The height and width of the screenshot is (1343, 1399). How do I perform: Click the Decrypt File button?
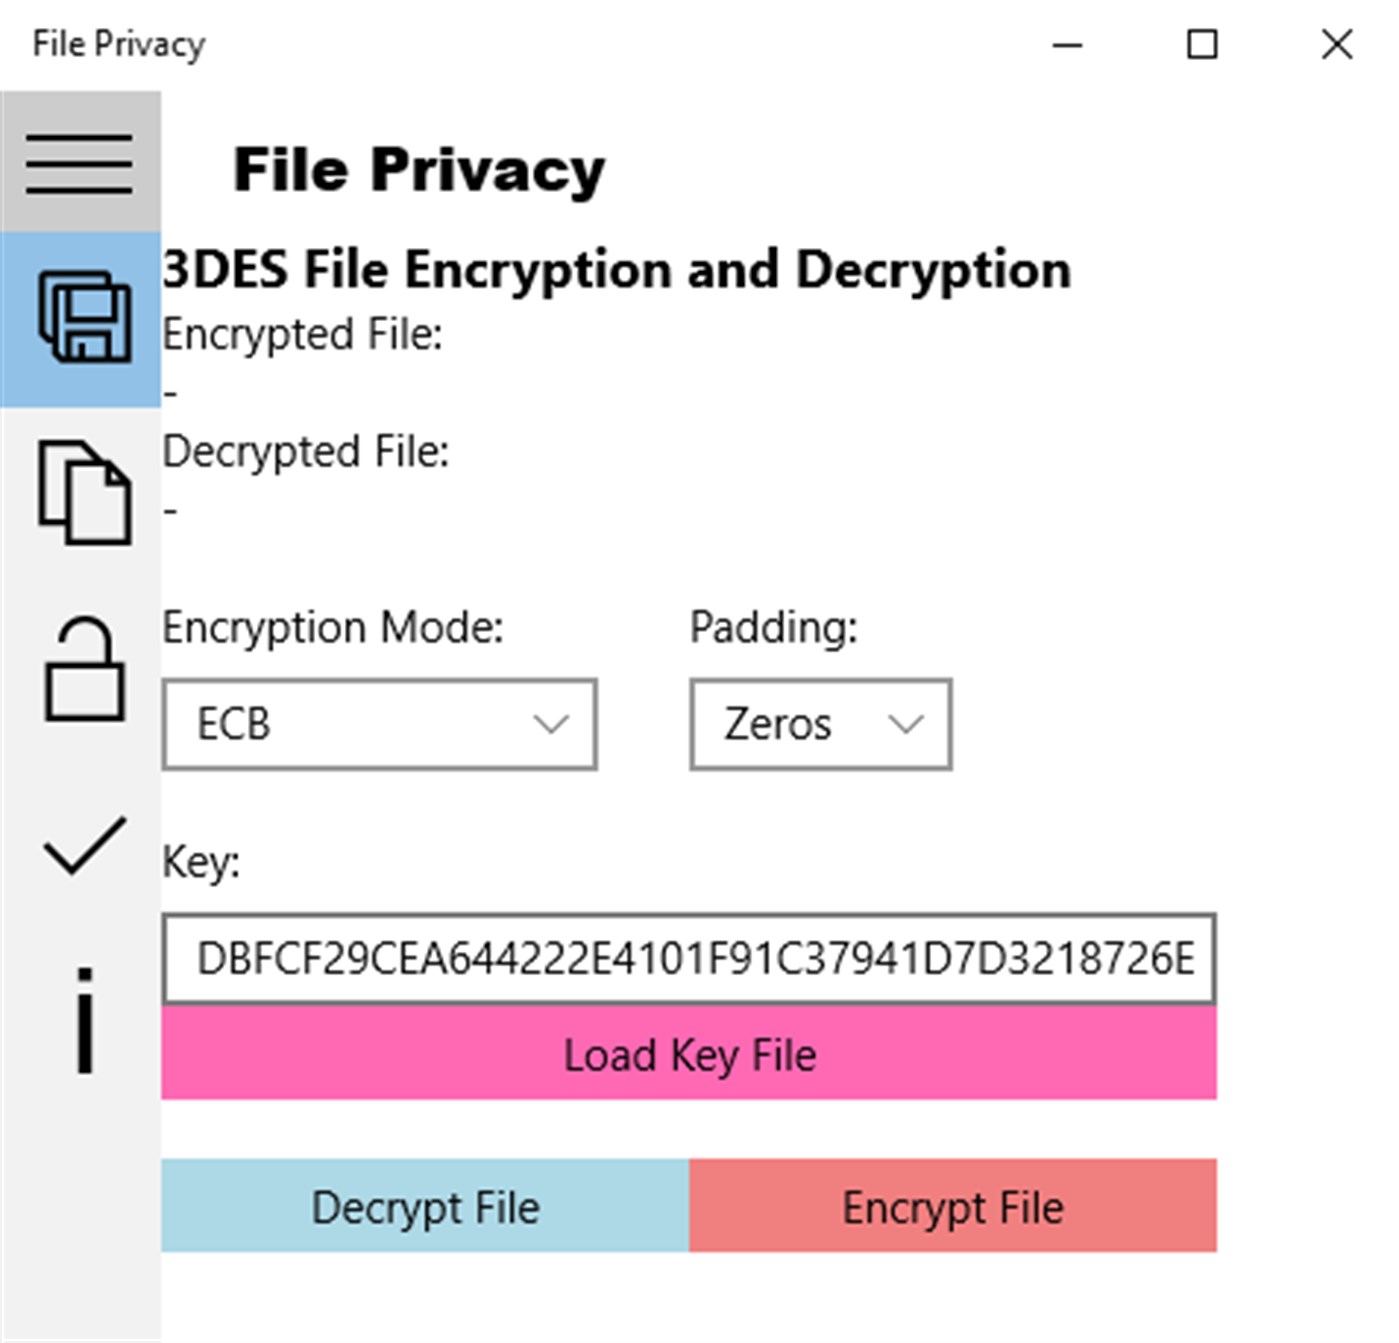[425, 1206]
